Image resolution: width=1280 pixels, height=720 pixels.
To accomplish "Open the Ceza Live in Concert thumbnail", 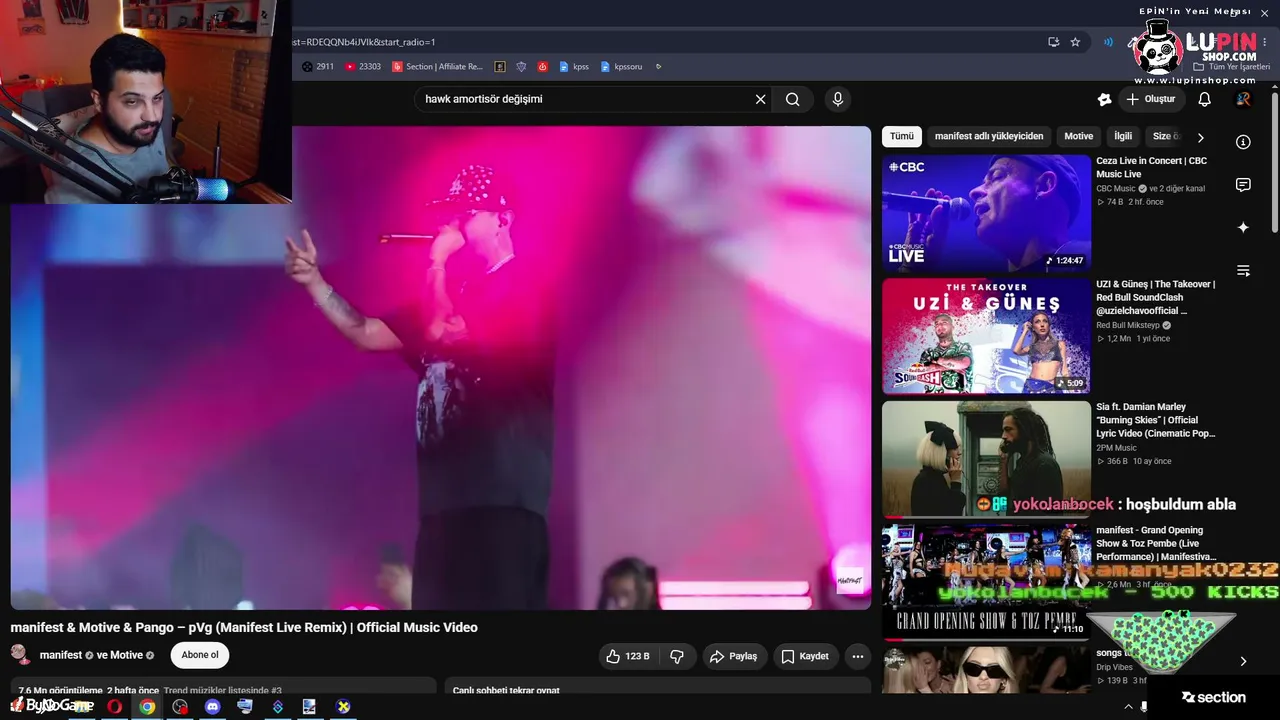I will click(x=986, y=212).
